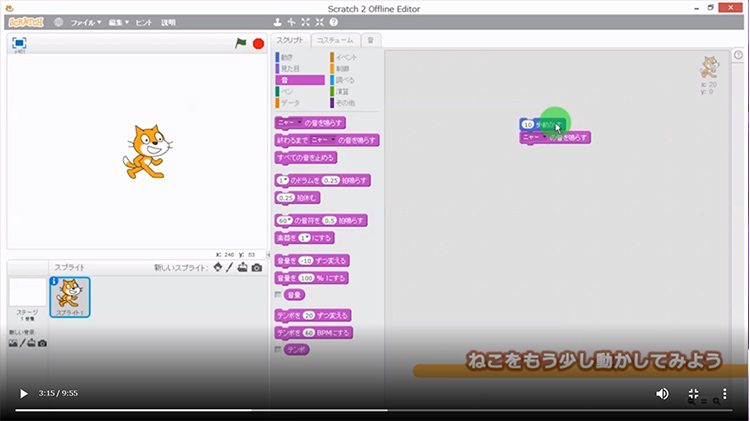Viewport: 750px width, 421px height.
Task: Create a new sprite from camera
Action: pos(257,267)
